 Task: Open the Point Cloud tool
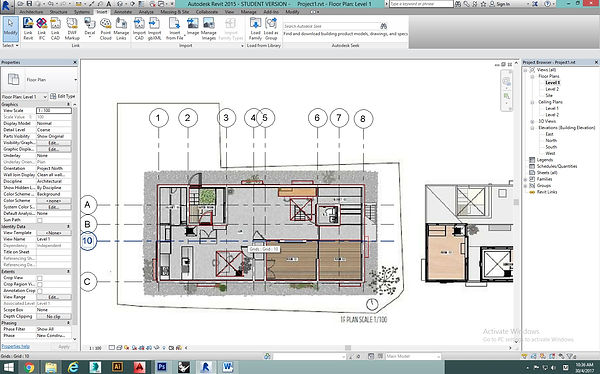pyautogui.click(x=106, y=29)
